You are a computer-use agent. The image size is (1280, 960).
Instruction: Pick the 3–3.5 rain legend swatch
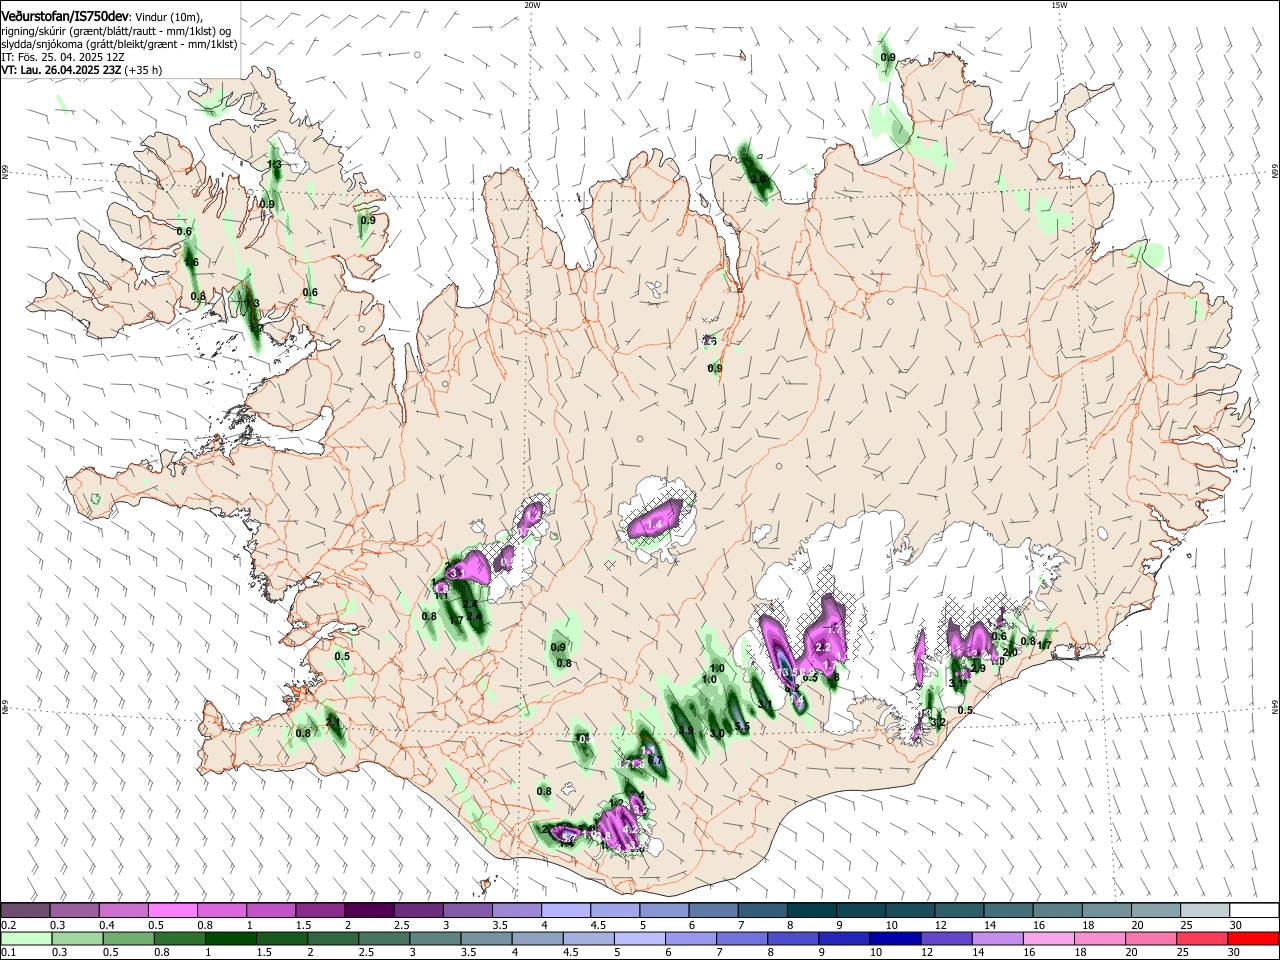click(435, 938)
